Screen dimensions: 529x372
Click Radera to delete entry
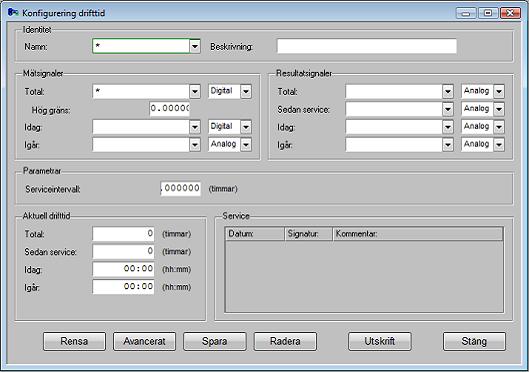(x=285, y=341)
